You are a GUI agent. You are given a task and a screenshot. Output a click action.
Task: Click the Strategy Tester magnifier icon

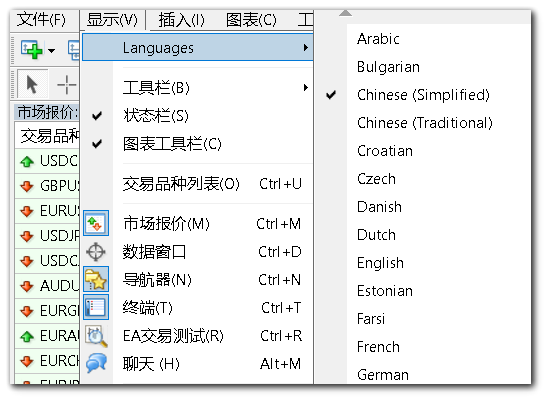[x=96, y=336]
